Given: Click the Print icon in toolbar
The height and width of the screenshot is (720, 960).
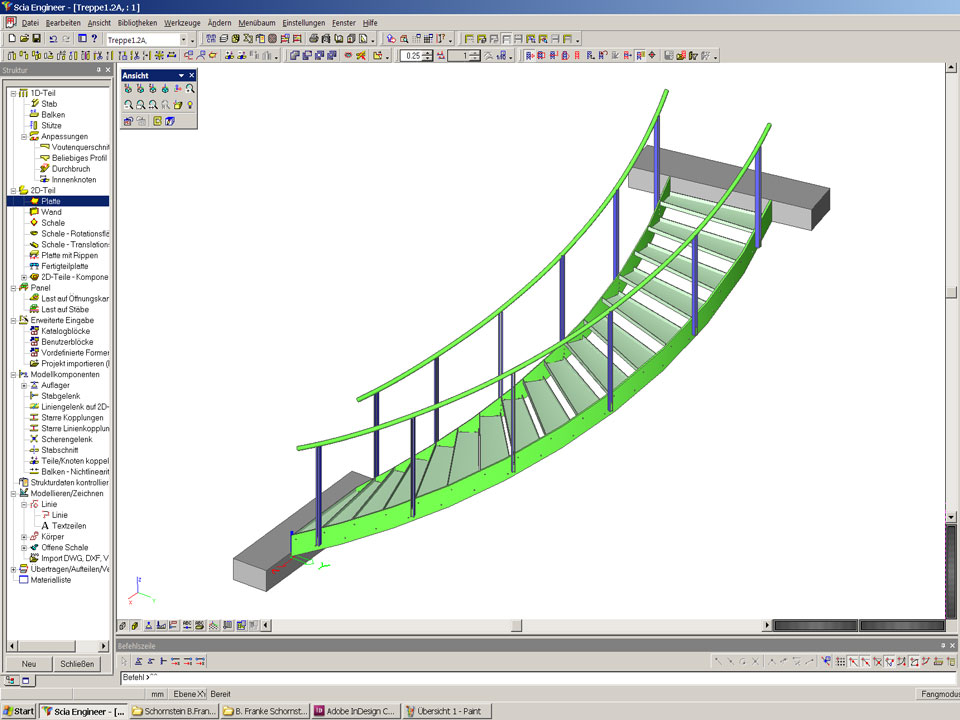Looking at the screenshot, I should [314, 39].
